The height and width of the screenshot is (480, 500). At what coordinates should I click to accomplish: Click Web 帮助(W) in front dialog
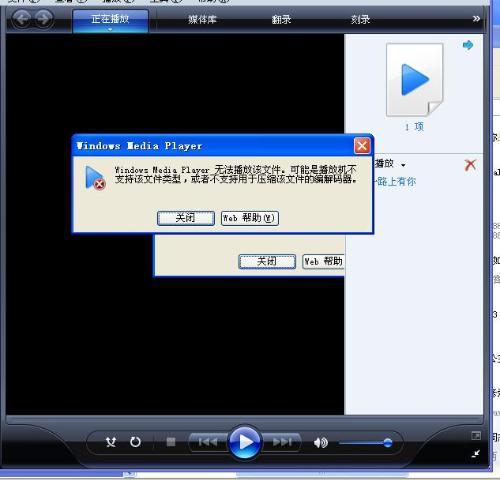250,218
